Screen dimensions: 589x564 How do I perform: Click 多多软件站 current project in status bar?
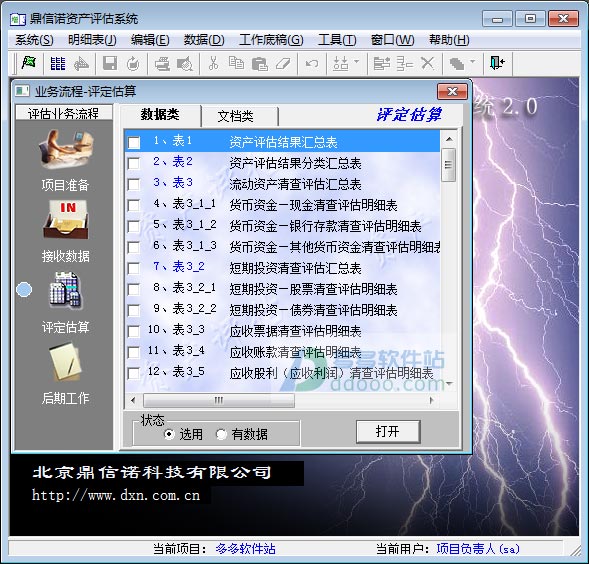[x=246, y=549]
